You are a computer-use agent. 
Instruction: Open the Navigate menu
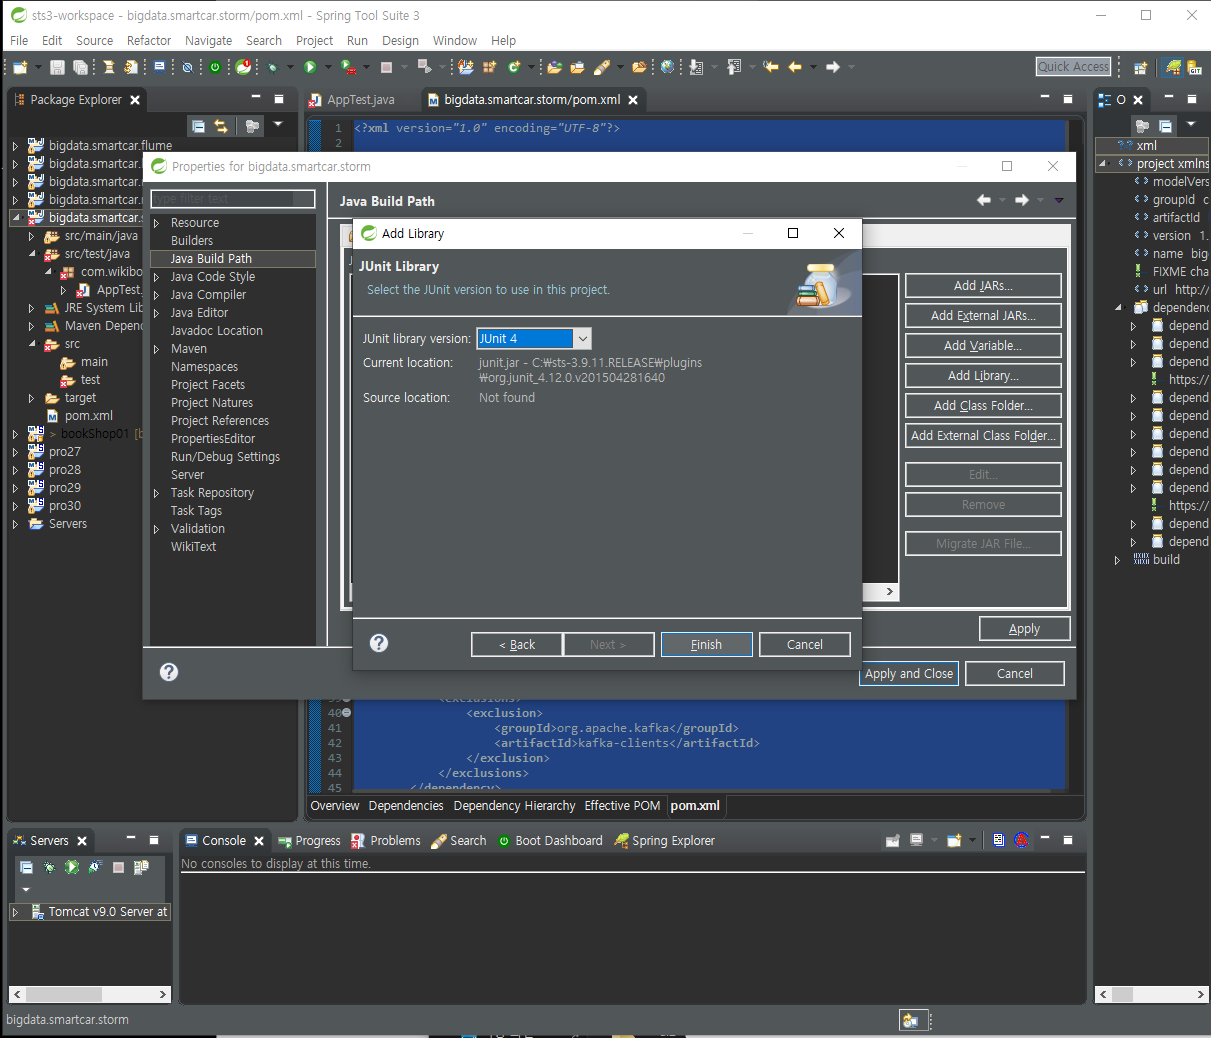(x=208, y=41)
